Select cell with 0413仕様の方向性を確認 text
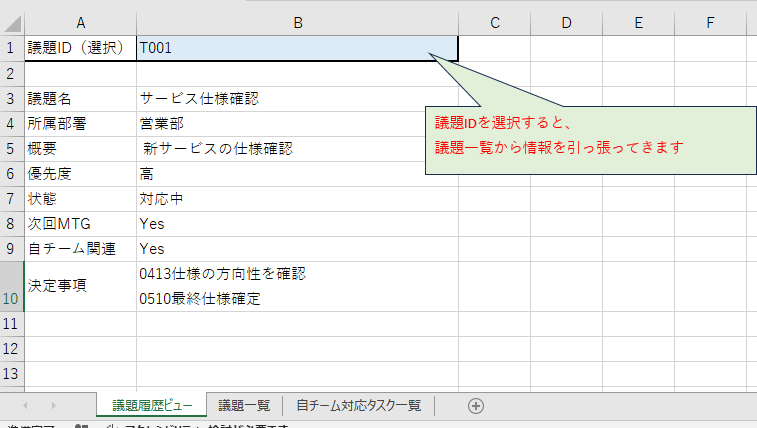 click(297, 287)
